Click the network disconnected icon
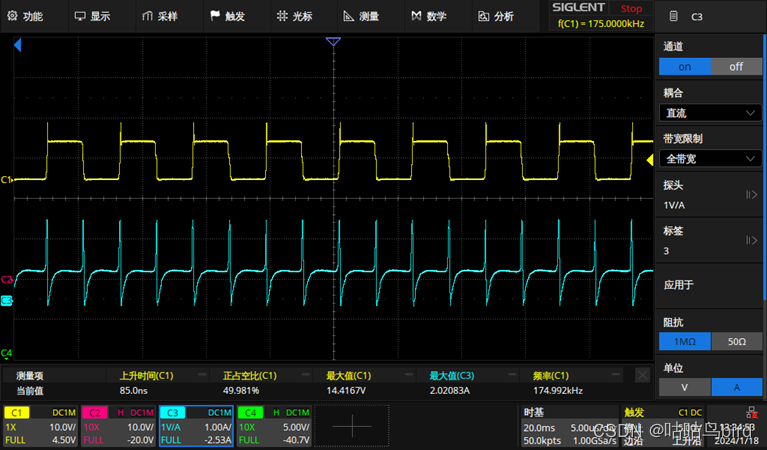Viewport: 767px width, 450px height. tap(752, 413)
